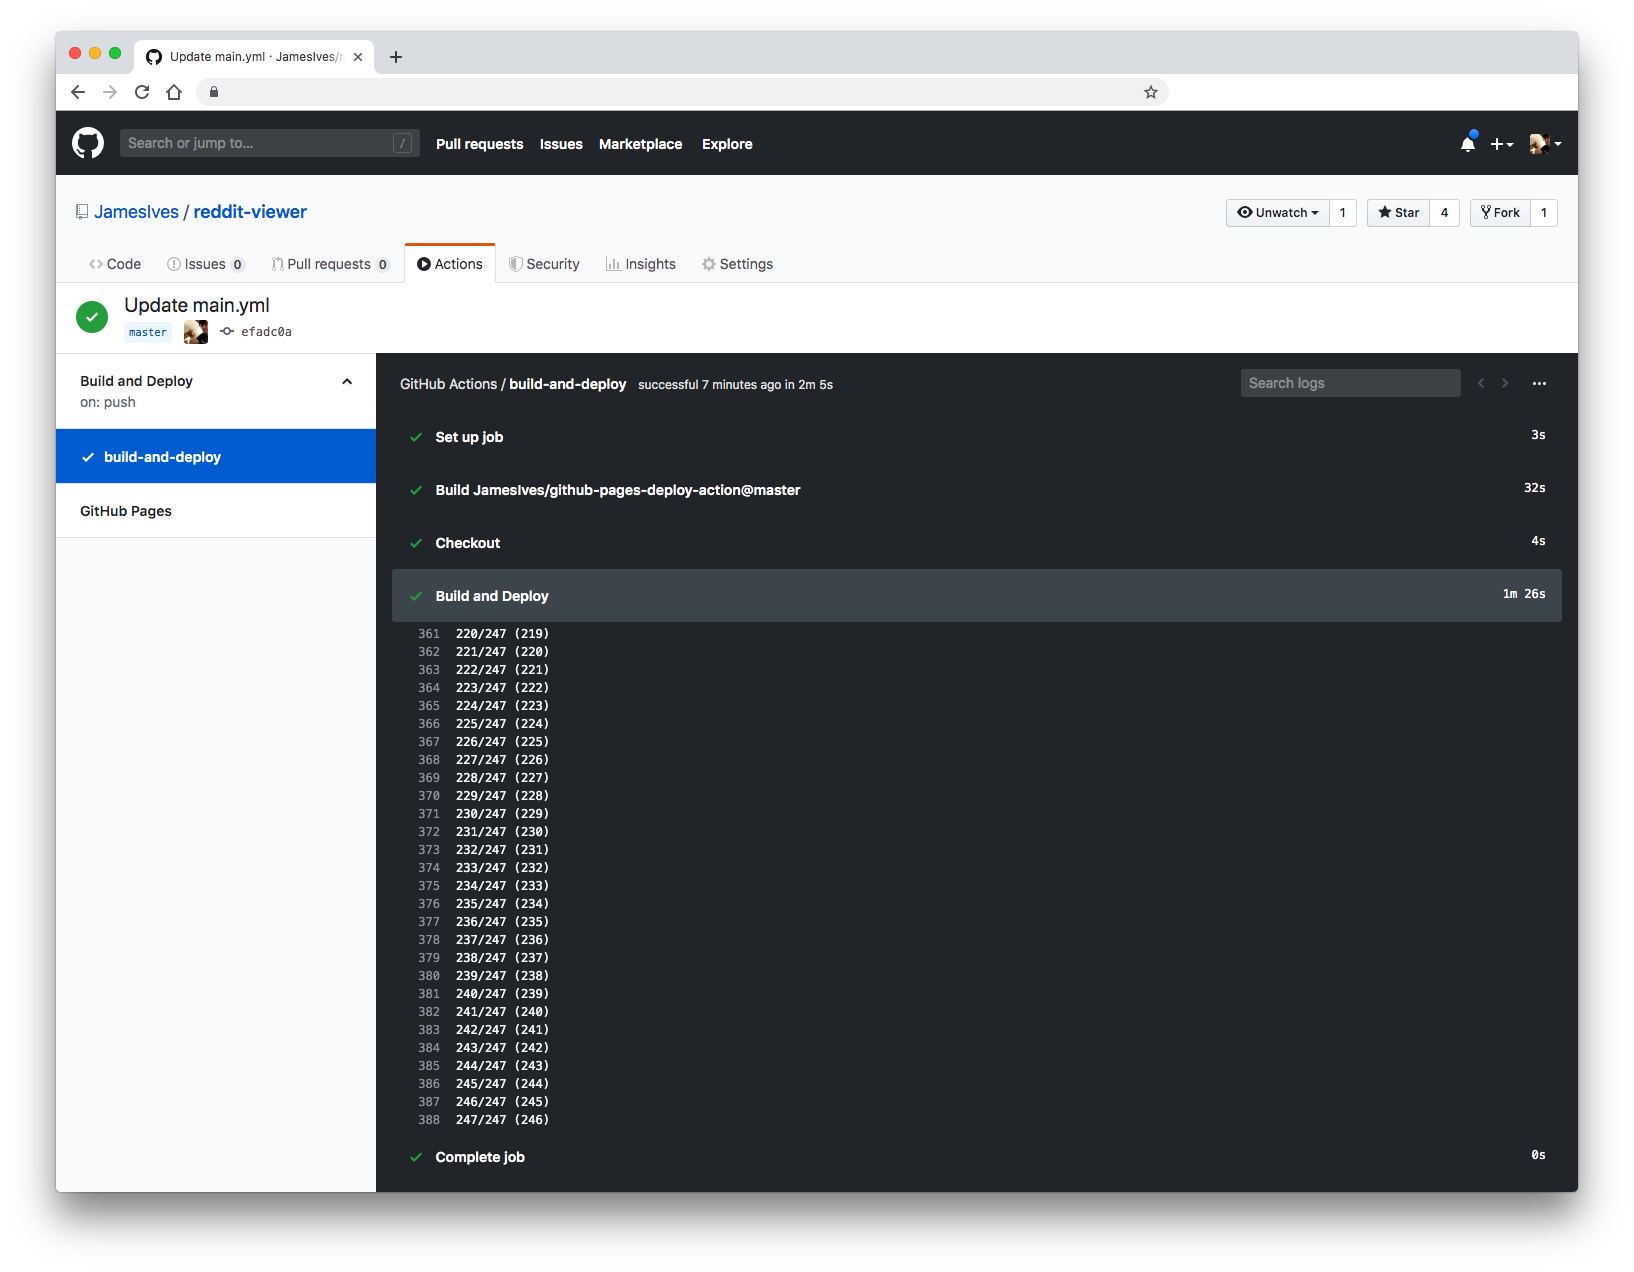Screen dimensions: 1634x1272
Task: Click the repository Forks count 1
Action: tap(1543, 213)
